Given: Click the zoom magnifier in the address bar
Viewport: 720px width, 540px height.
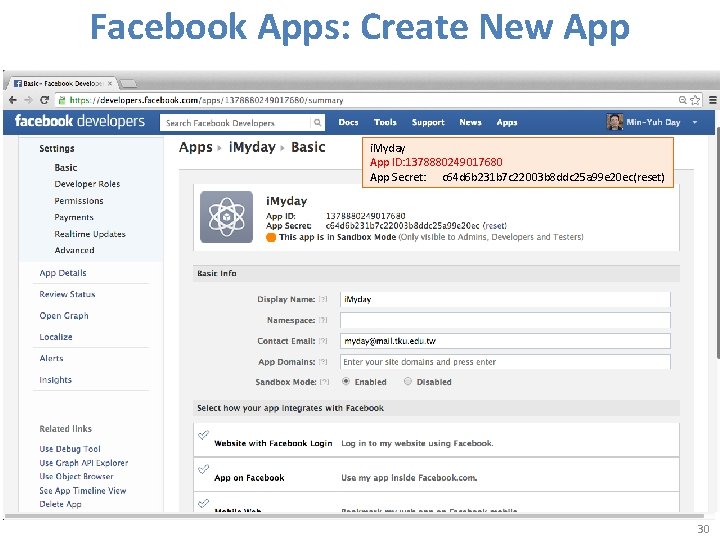Looking at the screenshot, I should point(683,100).
